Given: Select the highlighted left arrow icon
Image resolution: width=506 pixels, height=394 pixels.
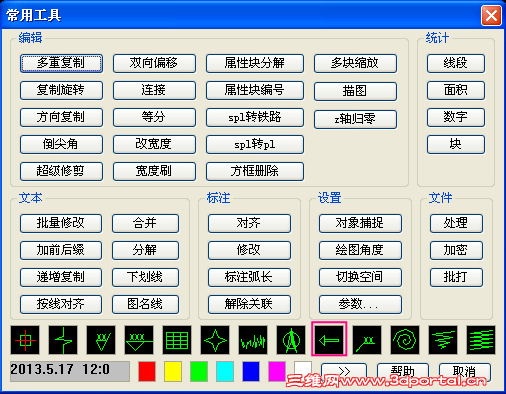Looking at the screenshot, I should point(329,339).
